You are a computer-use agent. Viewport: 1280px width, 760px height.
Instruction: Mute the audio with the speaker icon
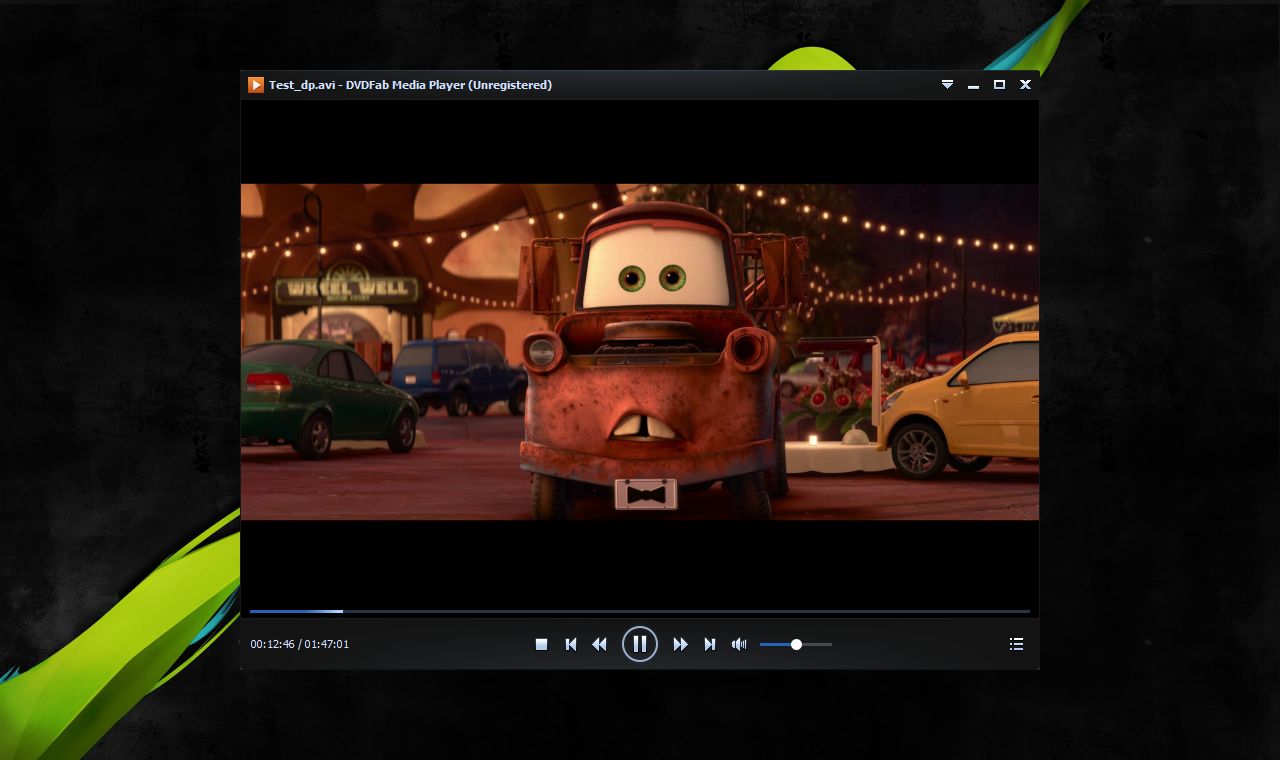point(739,644)
